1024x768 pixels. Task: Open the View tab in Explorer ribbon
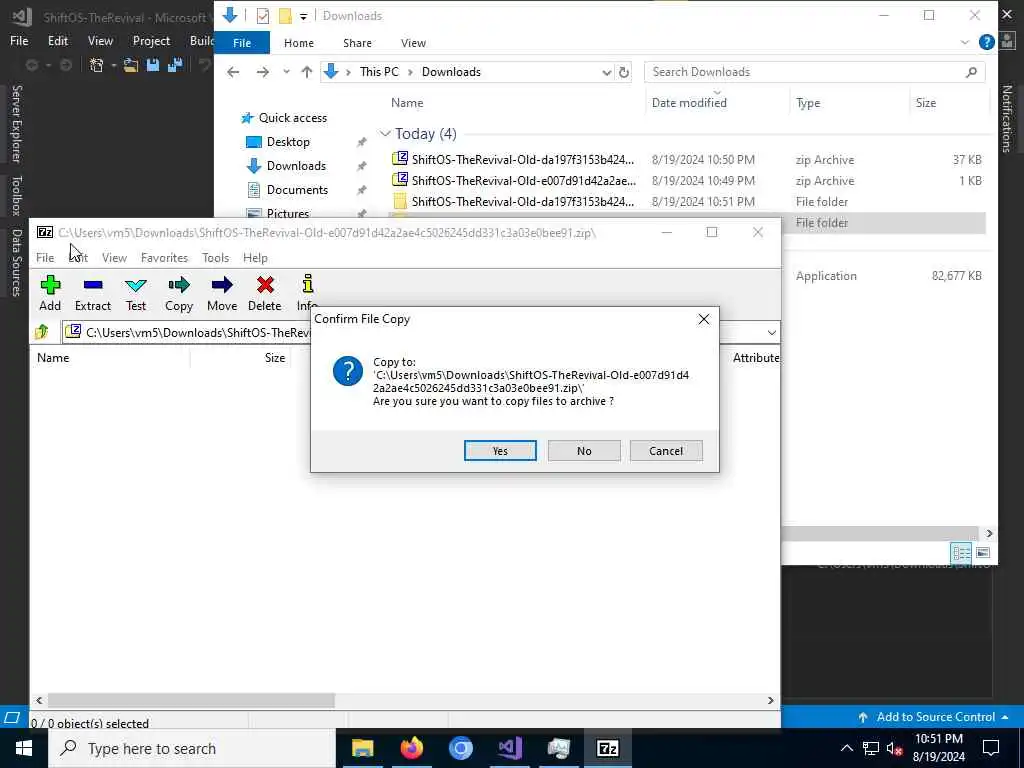[x=413, y=42]
